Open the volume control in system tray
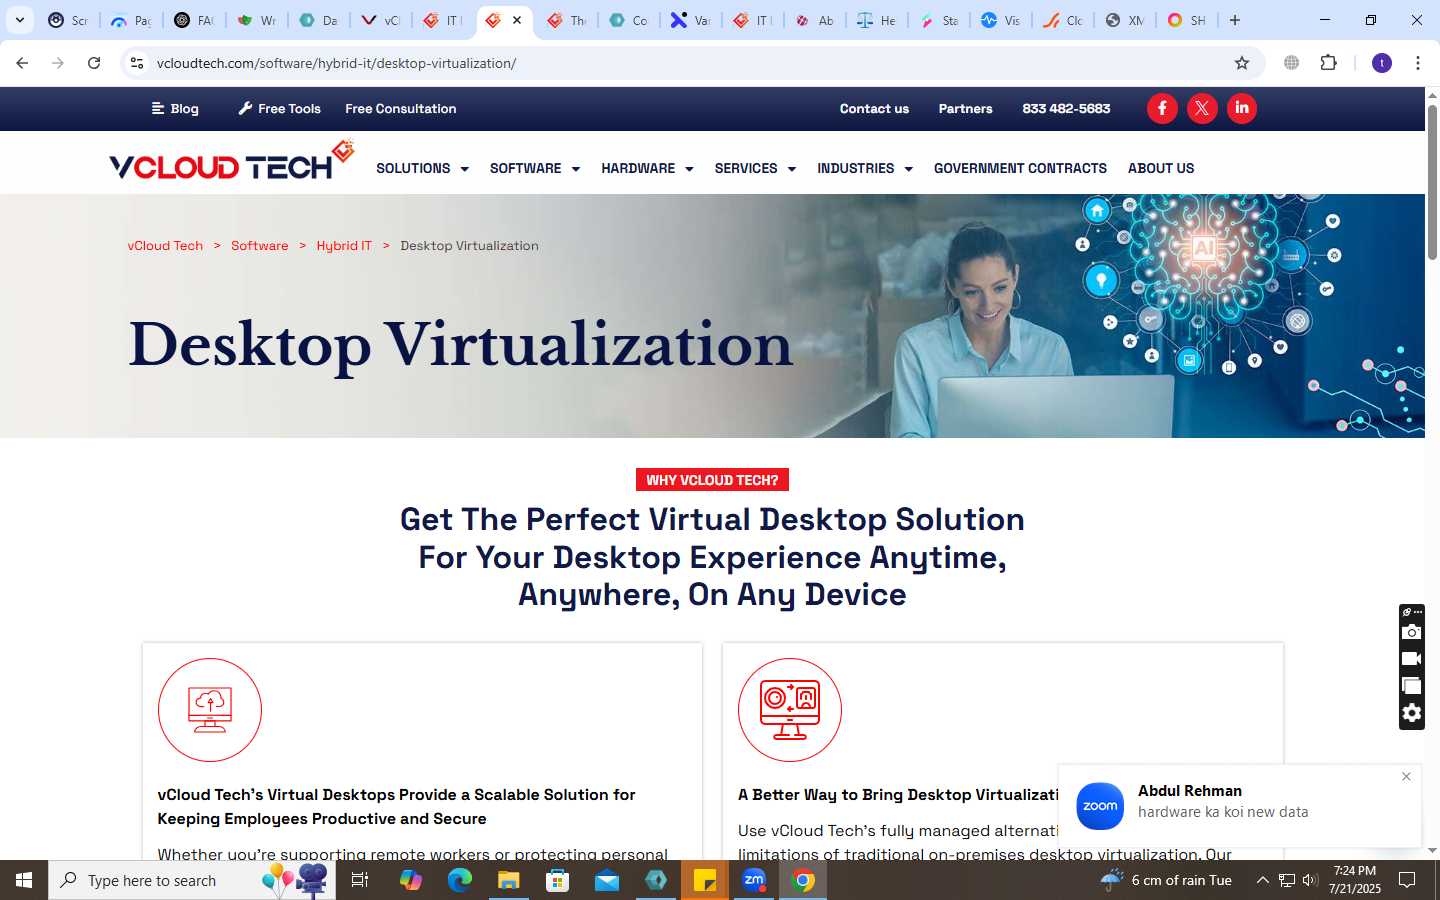Image resolution: width=1440 pixels, height=900 pixels. (1310, 880)
